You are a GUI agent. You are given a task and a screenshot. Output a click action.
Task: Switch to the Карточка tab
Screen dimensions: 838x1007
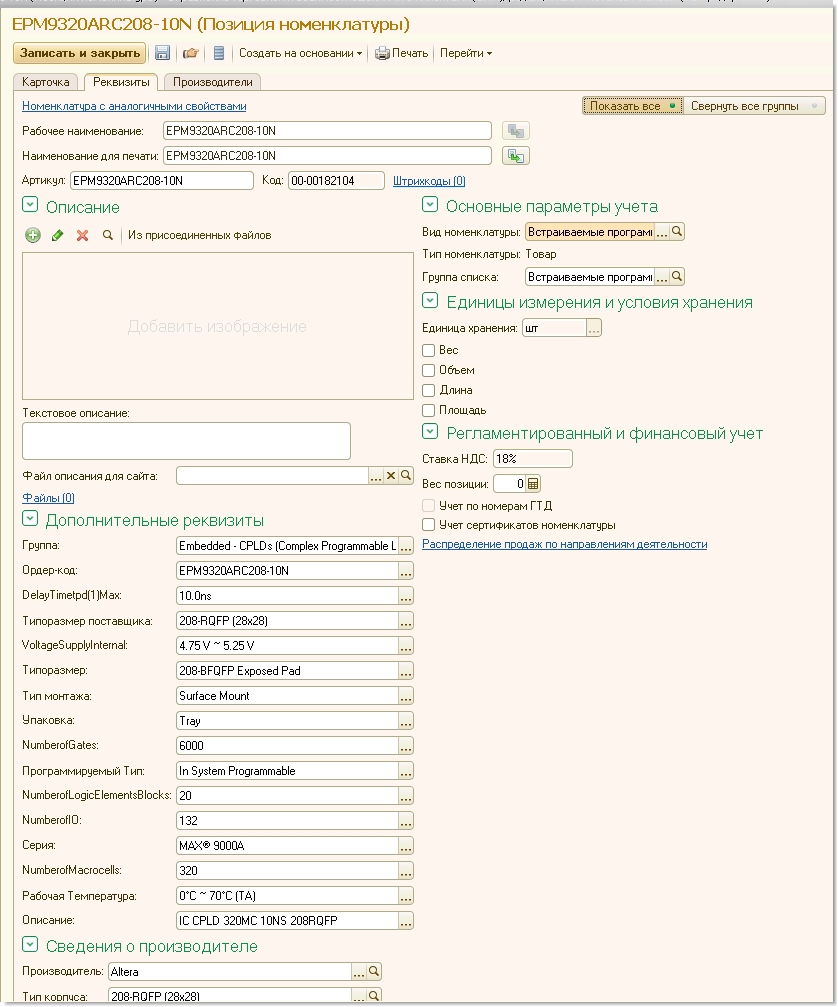tap(46, 82)
